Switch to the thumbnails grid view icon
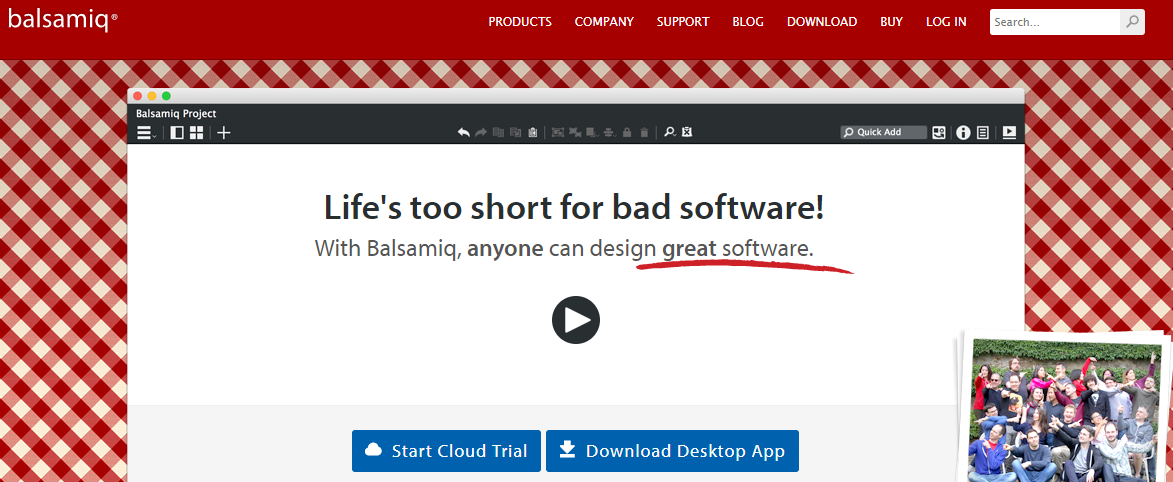Screen dimensions: 1173x482 196,132
